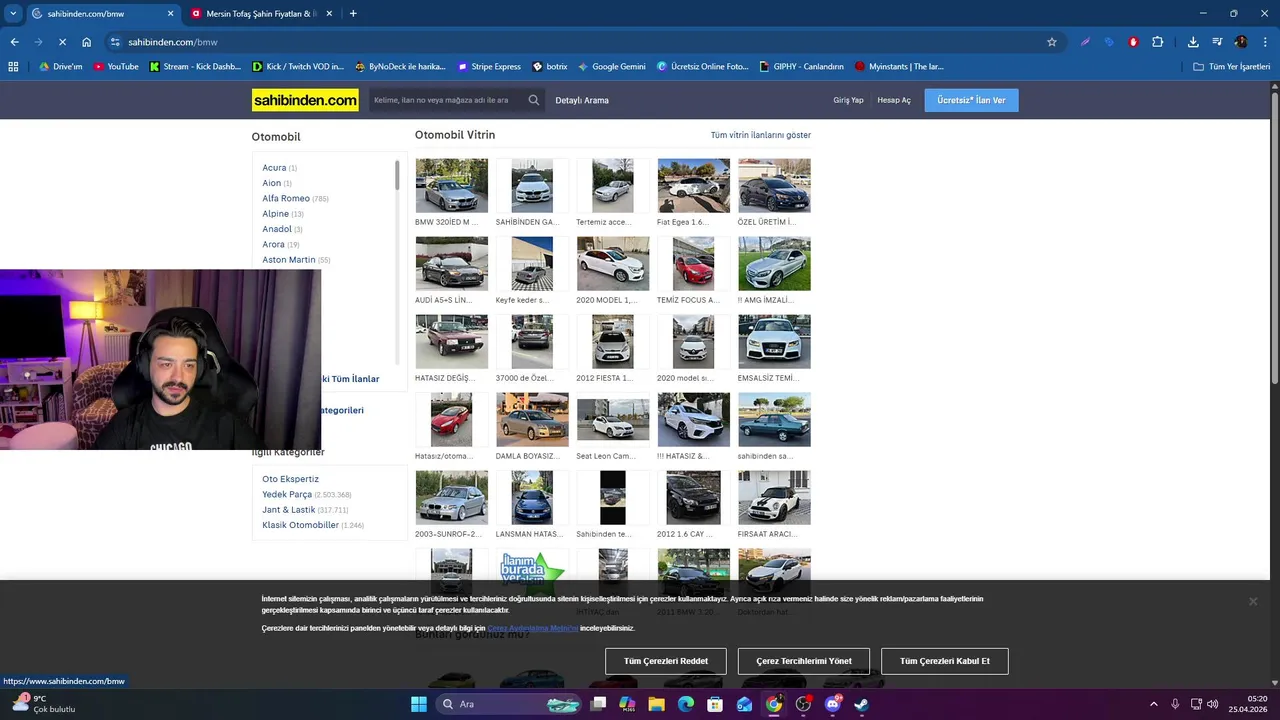
Task: Select the Anadol category
Action: click(x=277, y=229)
